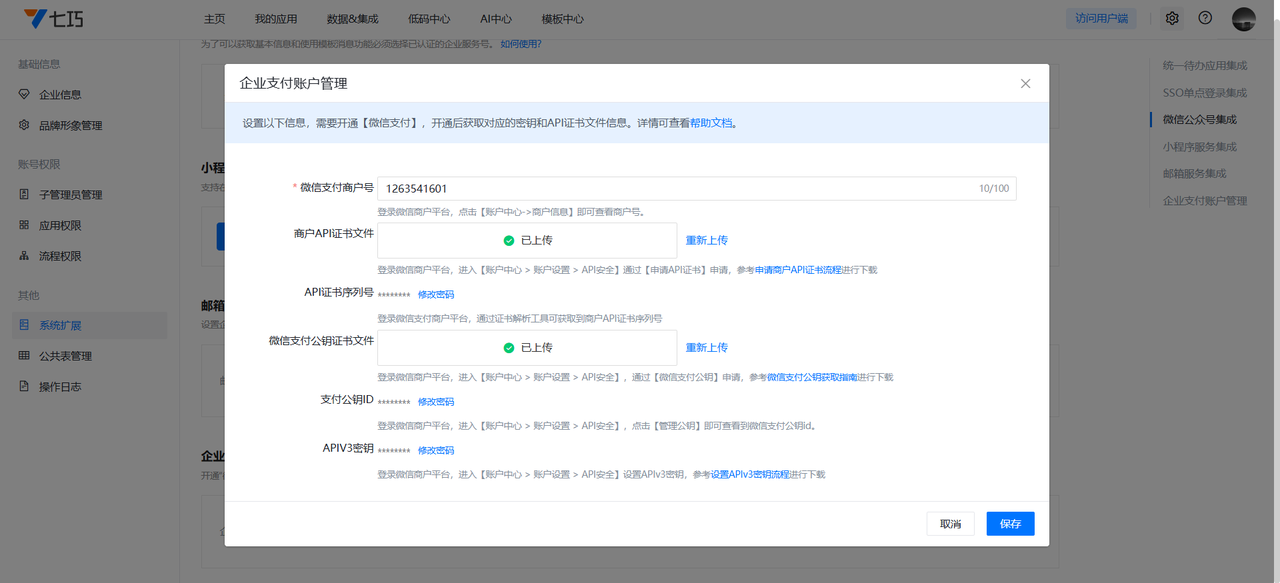This screenshot has width=1280, height=583.
Task: Open 企业信息 in the sidebar
Action: 60,95
